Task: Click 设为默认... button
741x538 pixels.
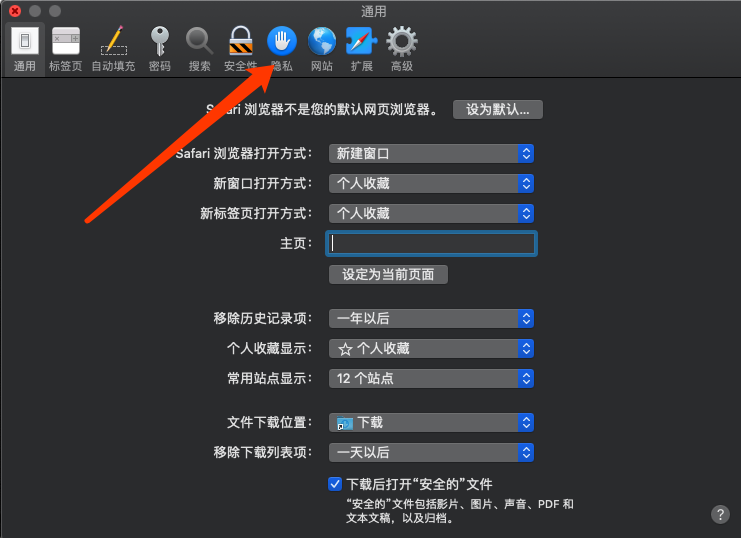Action: click(498, 110)
